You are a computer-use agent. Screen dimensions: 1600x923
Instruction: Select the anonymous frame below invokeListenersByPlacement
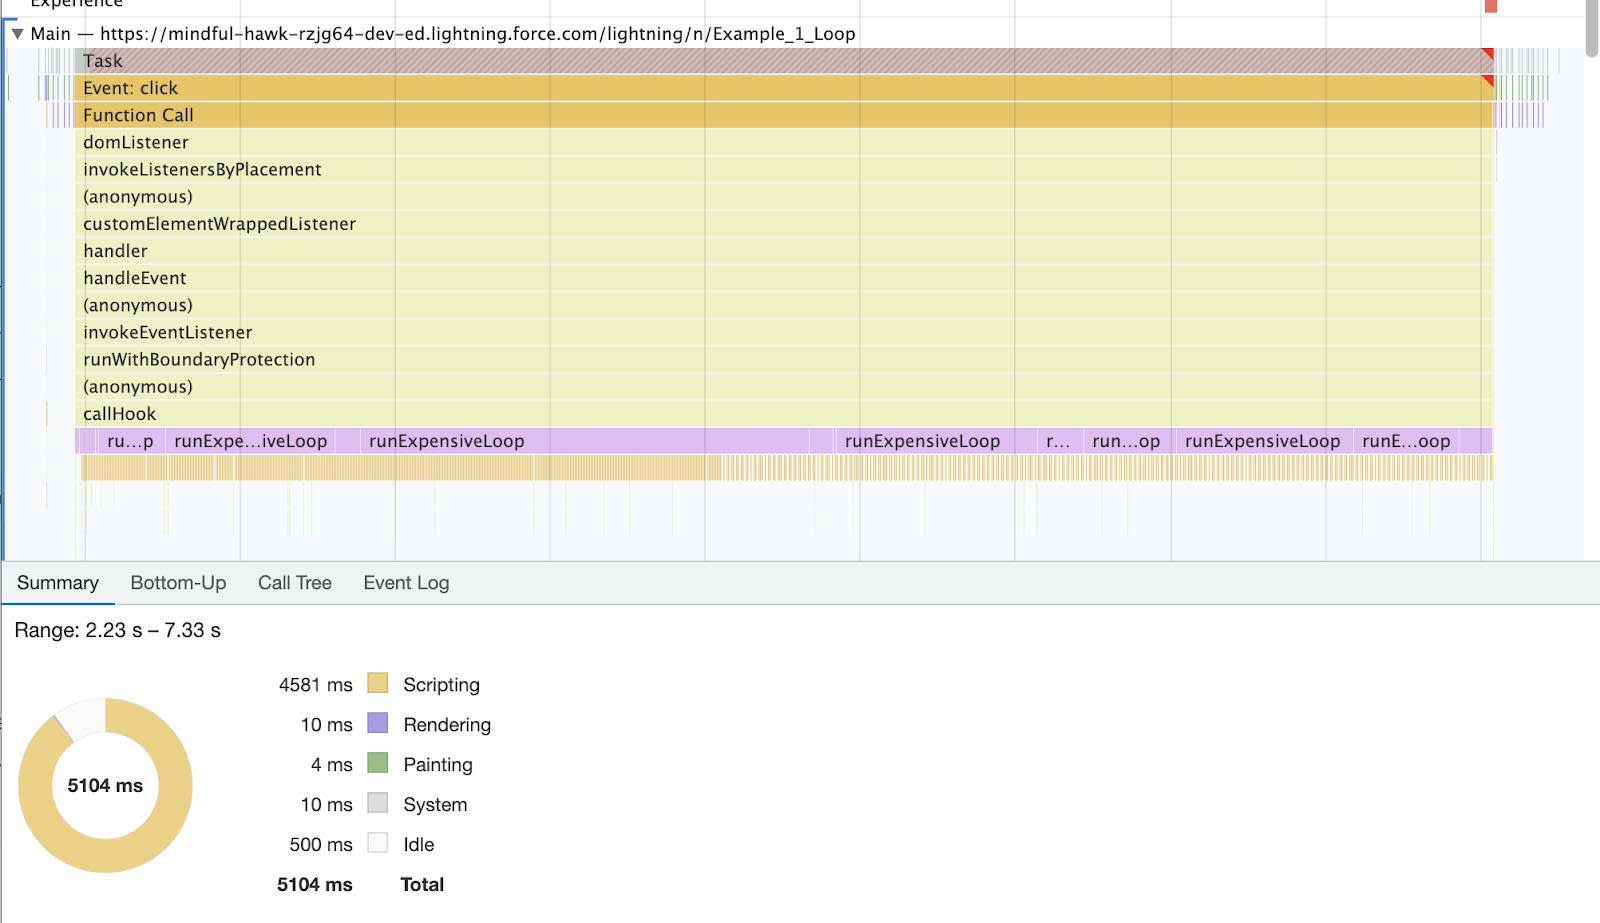tap(783, 196)
